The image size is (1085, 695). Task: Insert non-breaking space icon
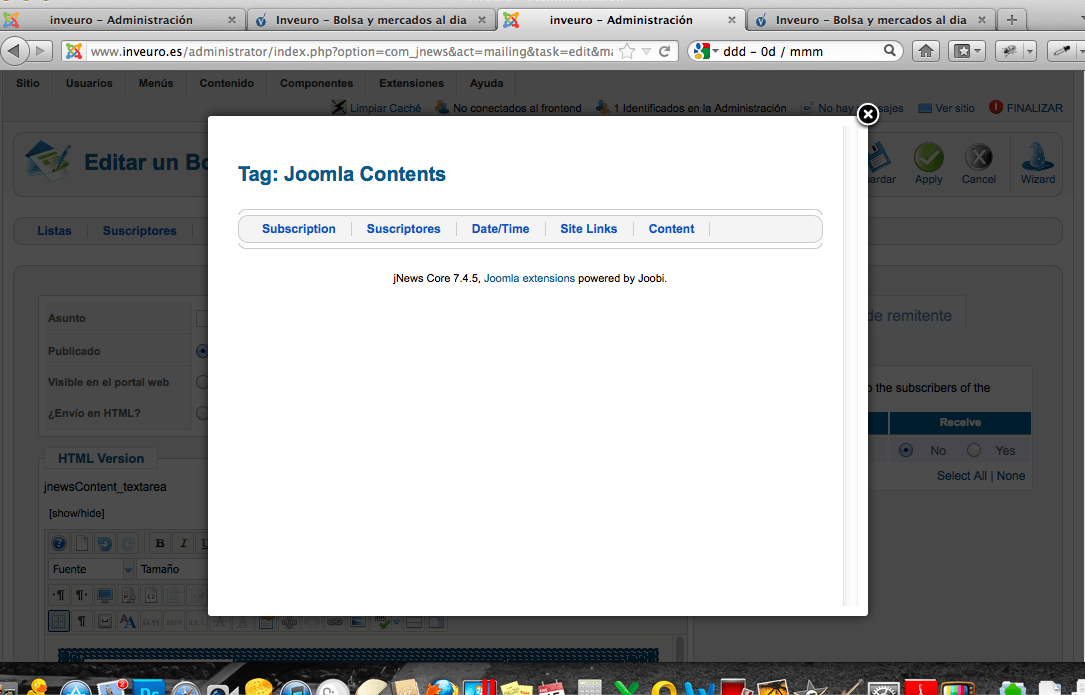[104, 621]
